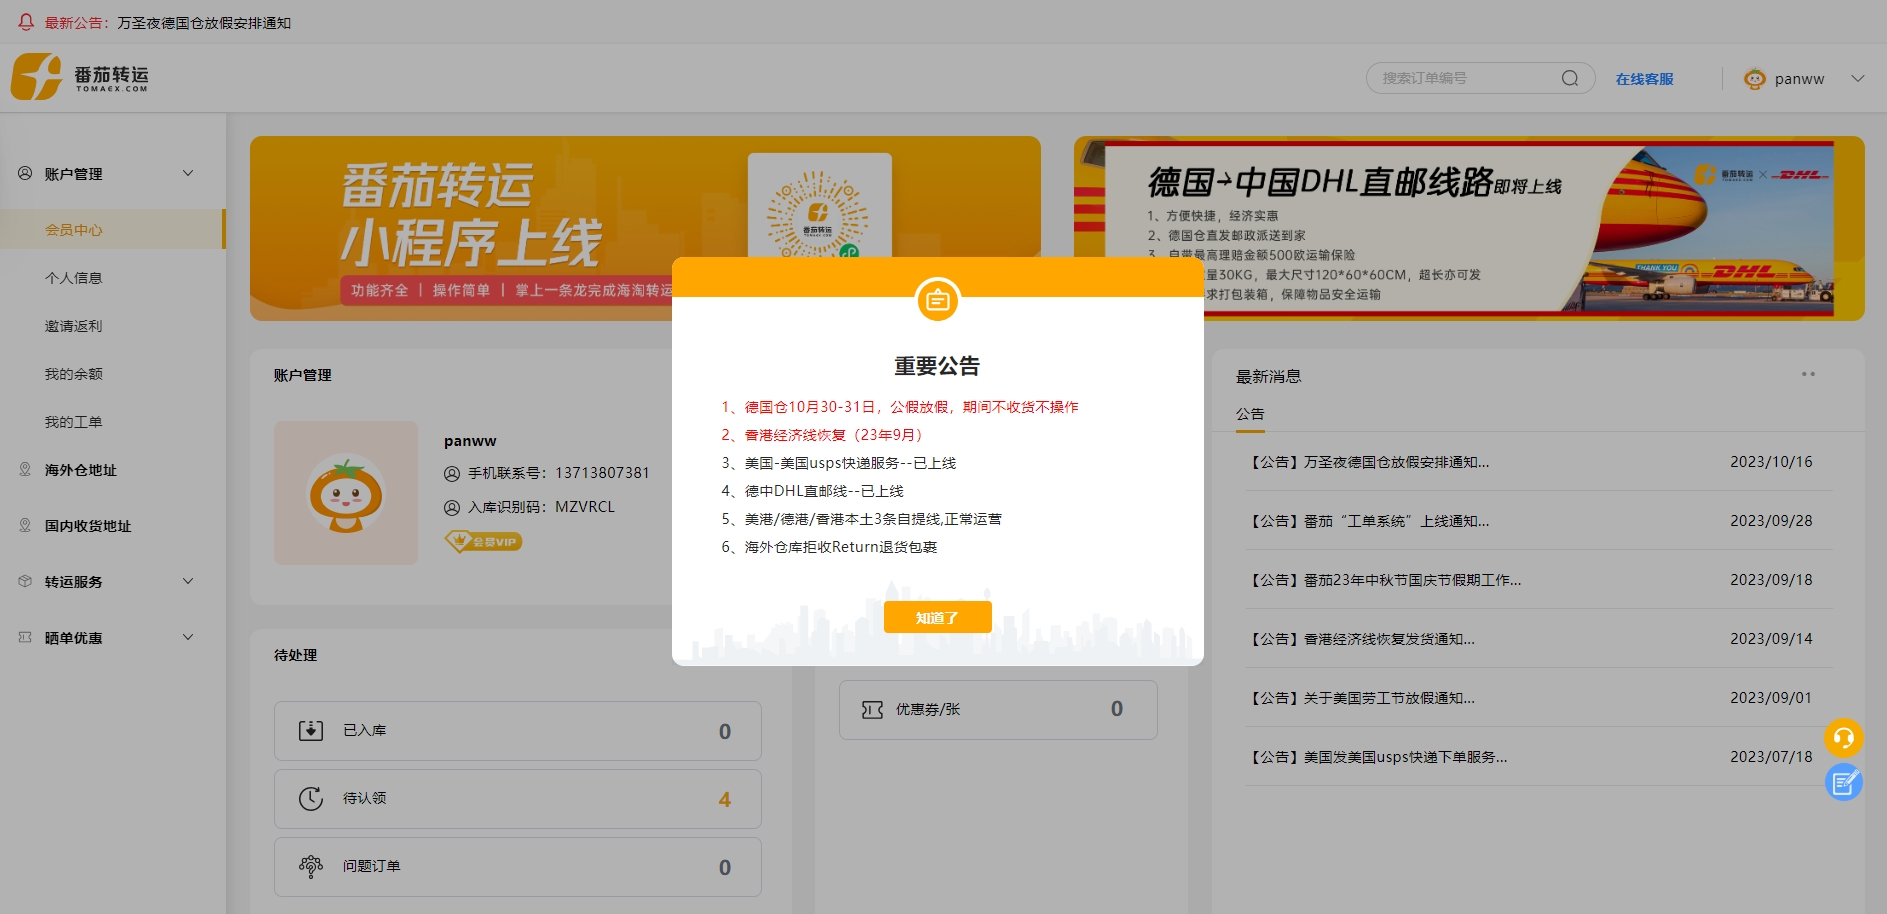Open the 番茄转运 logo home link
The width and height of the screenshot is (1887, 914).
pos(80,77)
